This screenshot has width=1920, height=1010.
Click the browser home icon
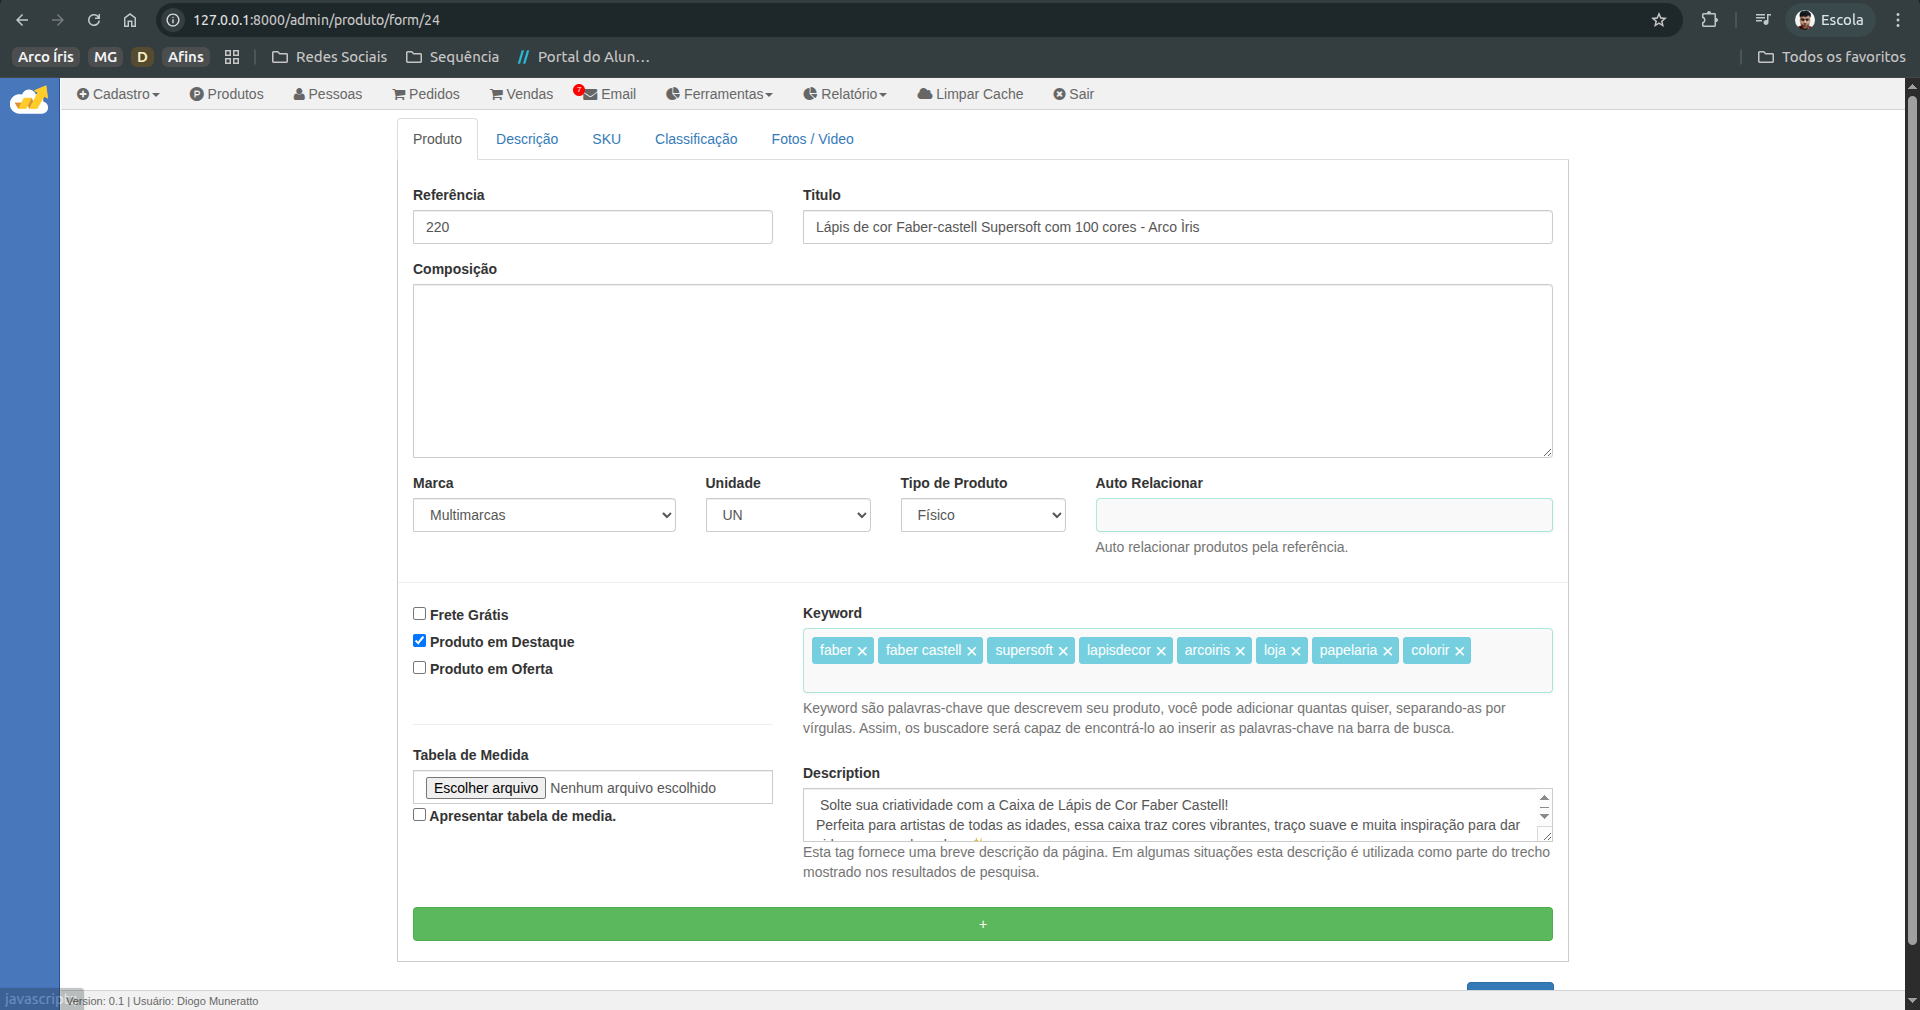click(x=130, y=20)
